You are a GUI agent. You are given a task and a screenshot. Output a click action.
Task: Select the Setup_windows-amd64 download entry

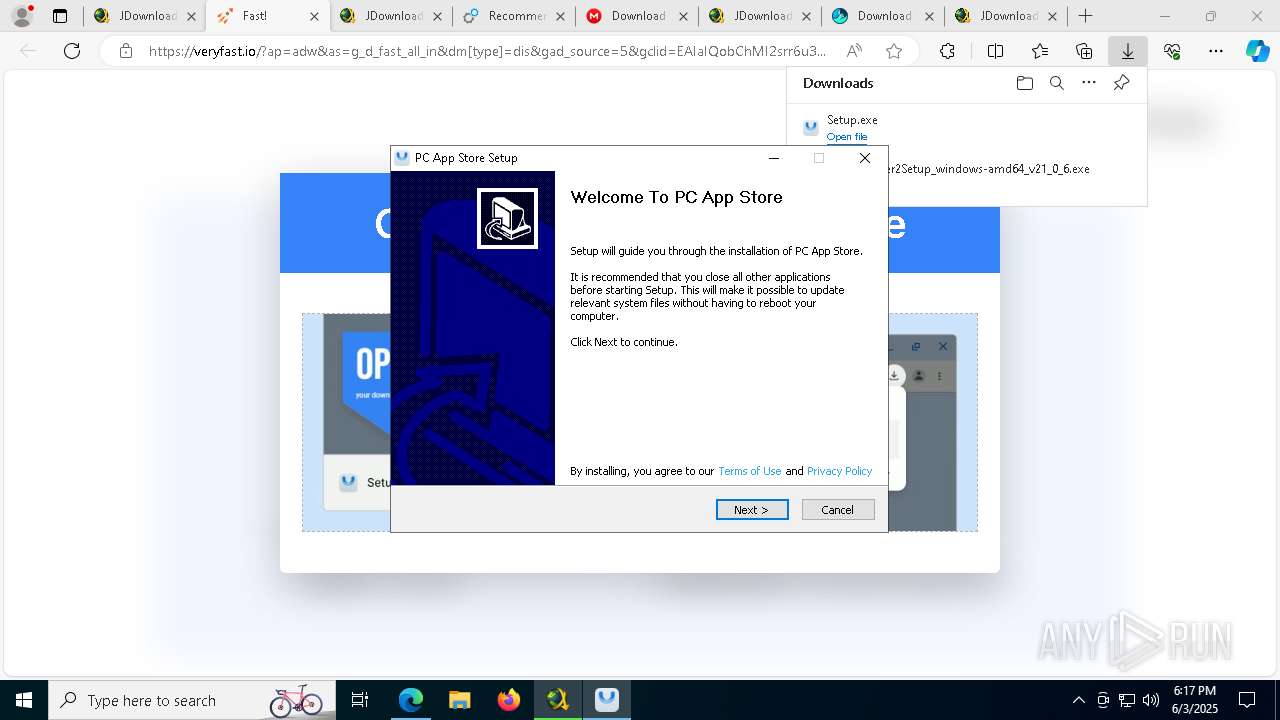click(966, 169)
